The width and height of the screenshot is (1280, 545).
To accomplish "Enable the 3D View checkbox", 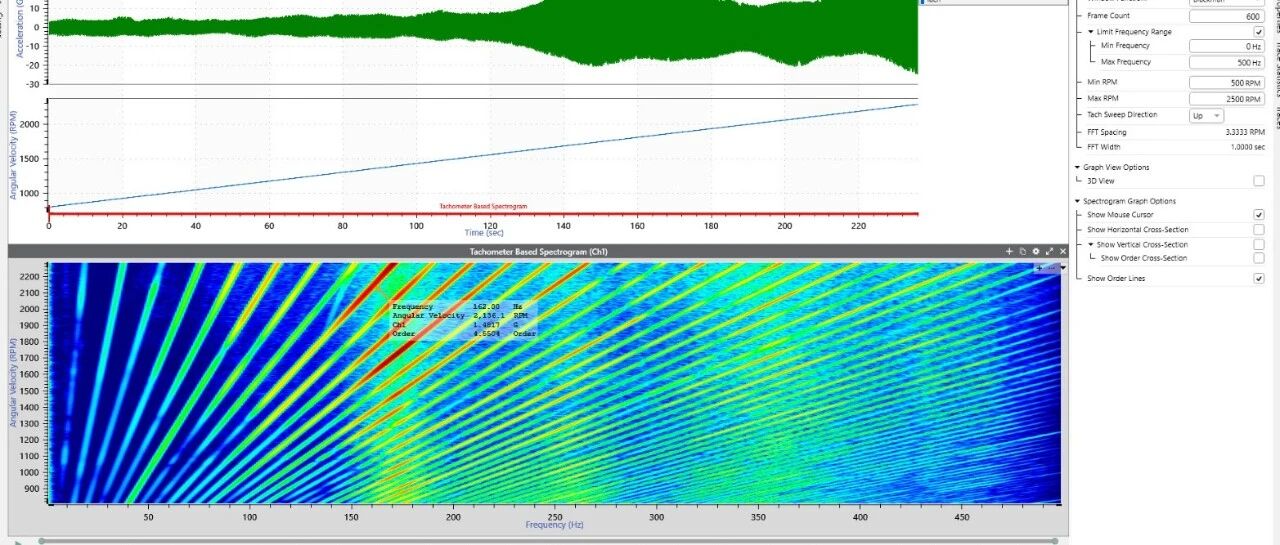I will 1259,181.
